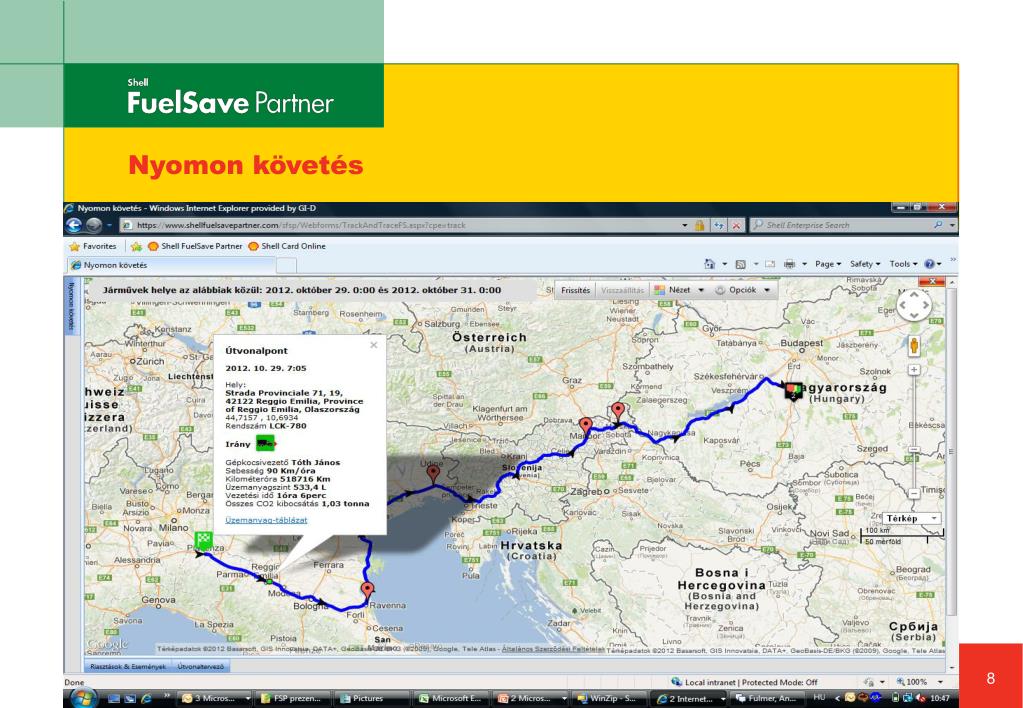Open the FSP prezen... taskbar item
The width and height of the screenshot is (1023, 708).
click(294, 698)
